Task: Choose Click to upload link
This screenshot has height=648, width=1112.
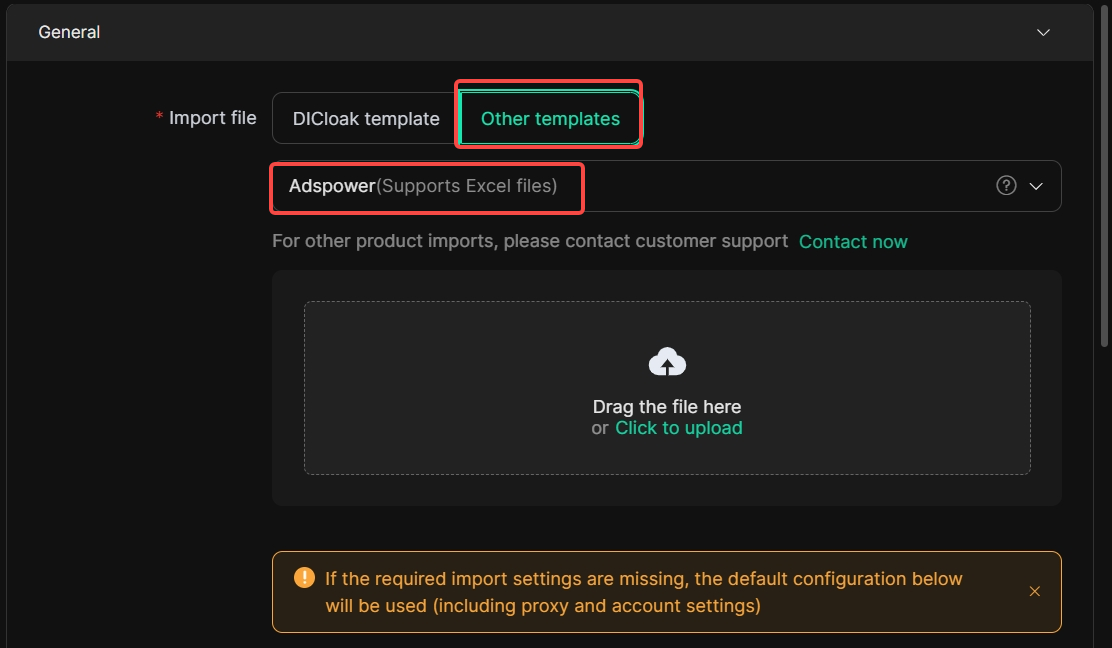Action: coord(679,428)
